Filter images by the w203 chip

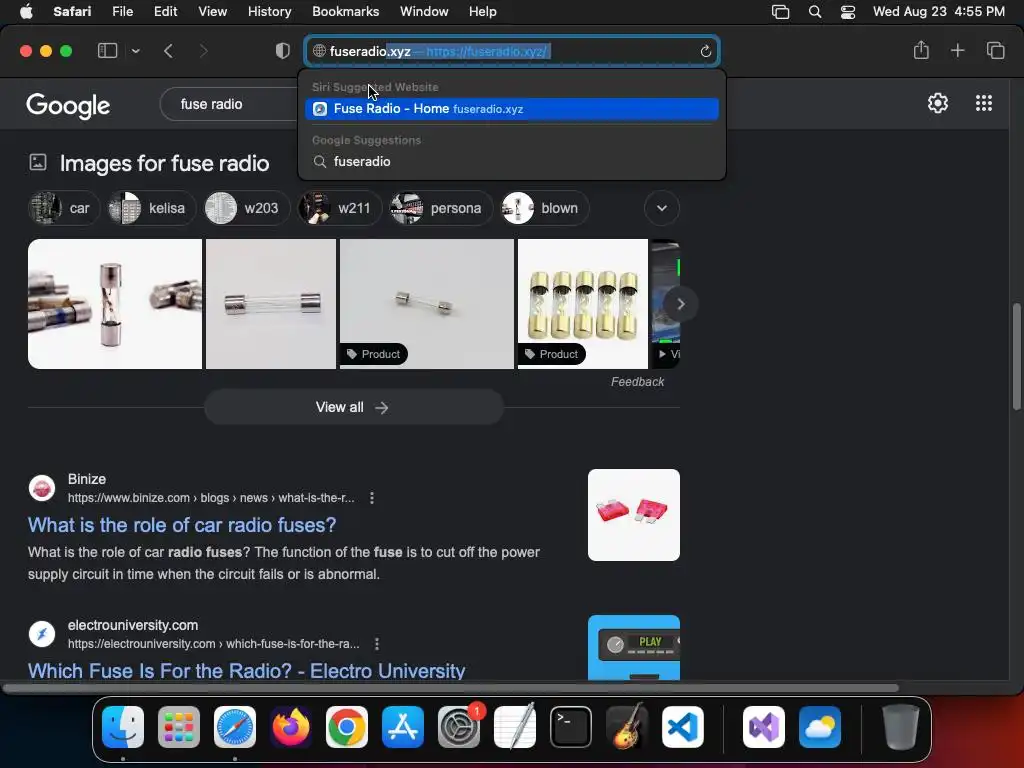coord(247,208)
